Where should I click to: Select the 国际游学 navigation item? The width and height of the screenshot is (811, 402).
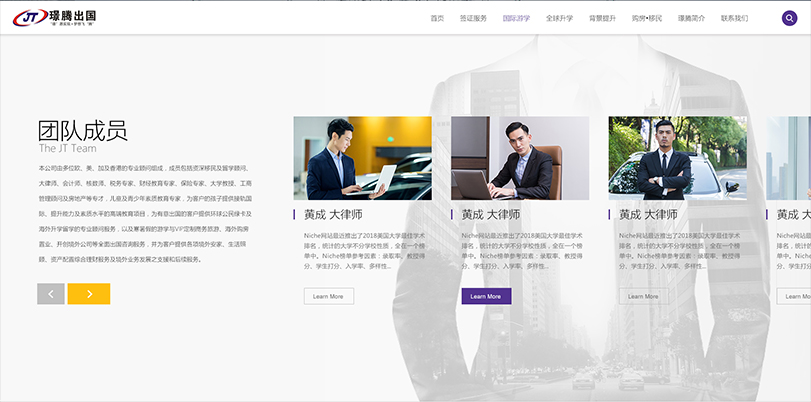pos(516,18)
